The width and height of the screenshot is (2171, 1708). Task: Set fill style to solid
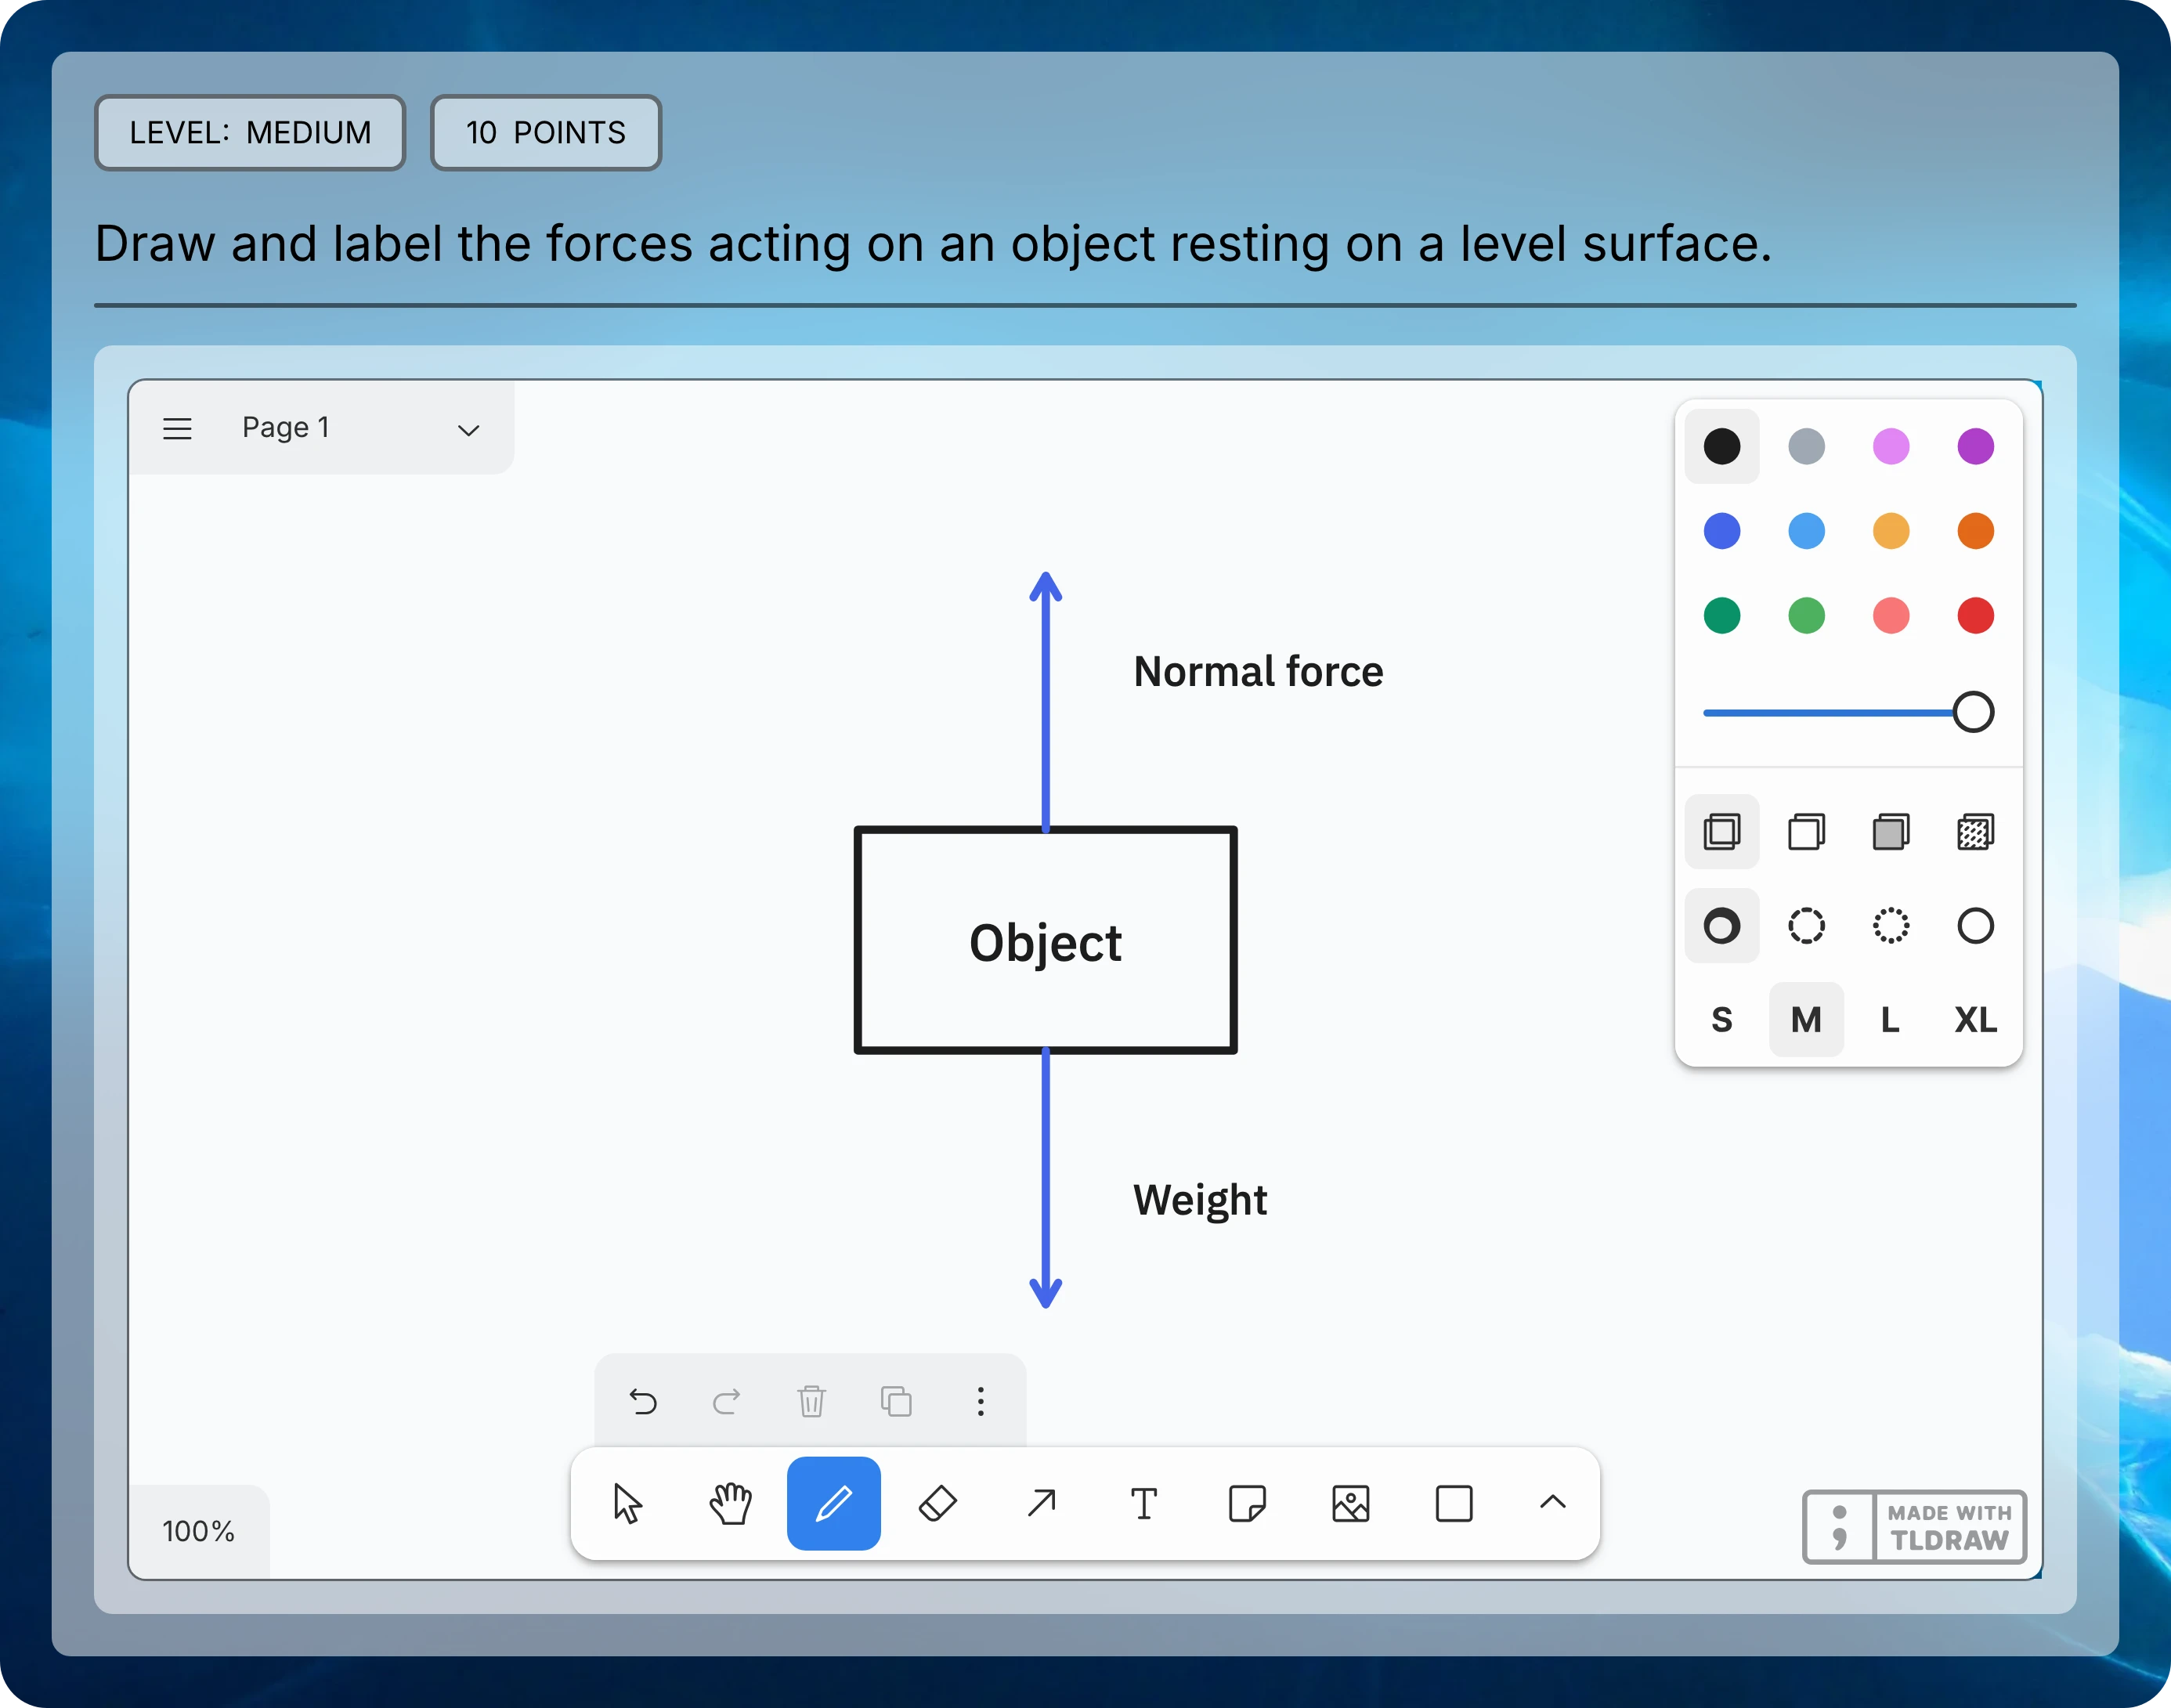point(1891,831)
